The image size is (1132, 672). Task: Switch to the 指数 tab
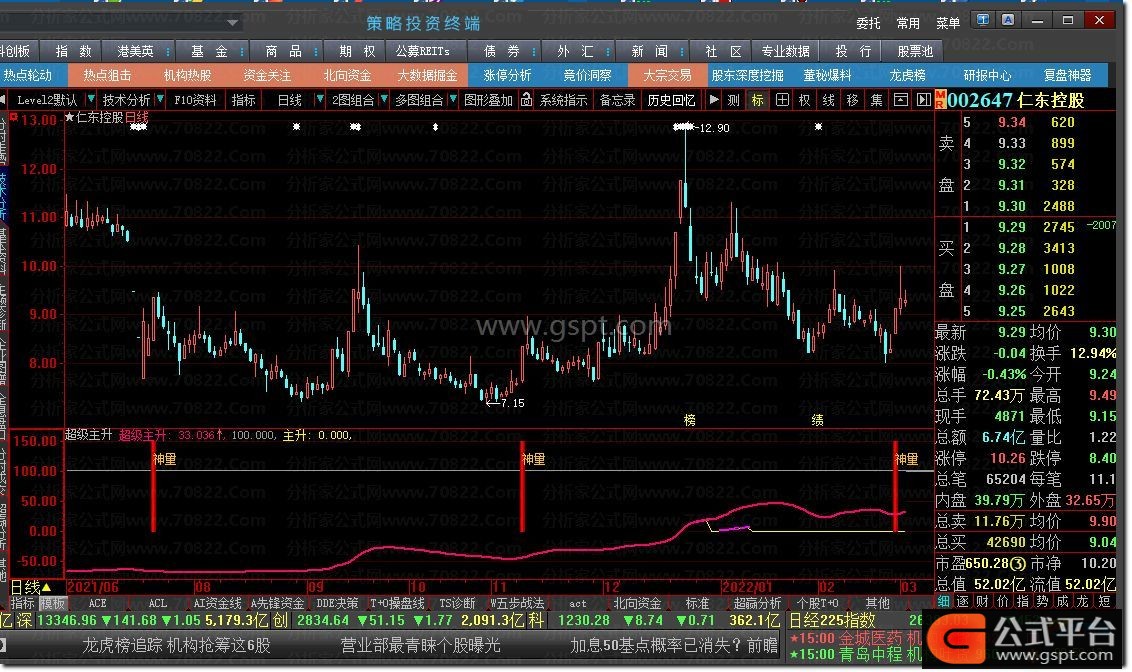(74, 51)
